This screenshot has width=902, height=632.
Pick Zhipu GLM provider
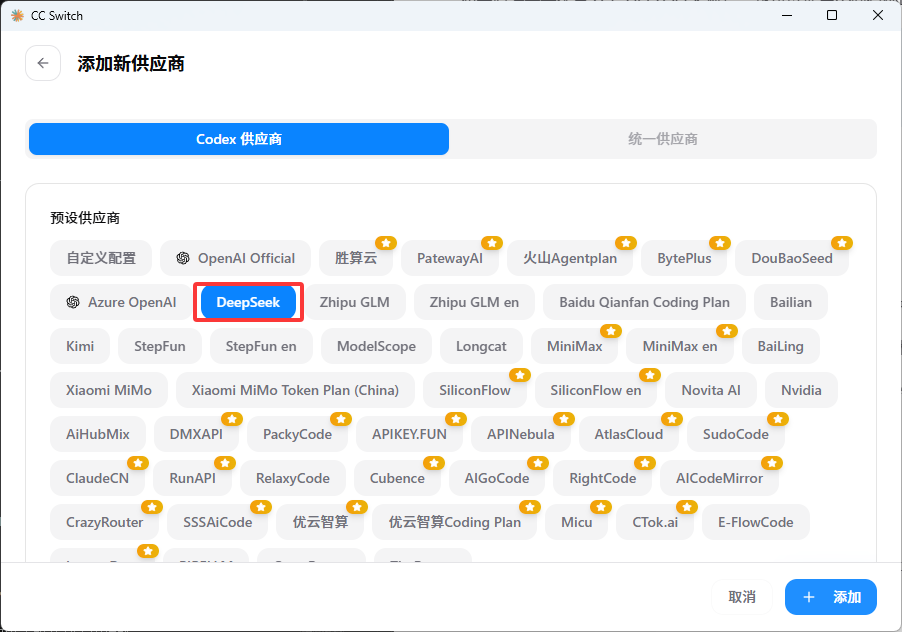tap(354, 302)
